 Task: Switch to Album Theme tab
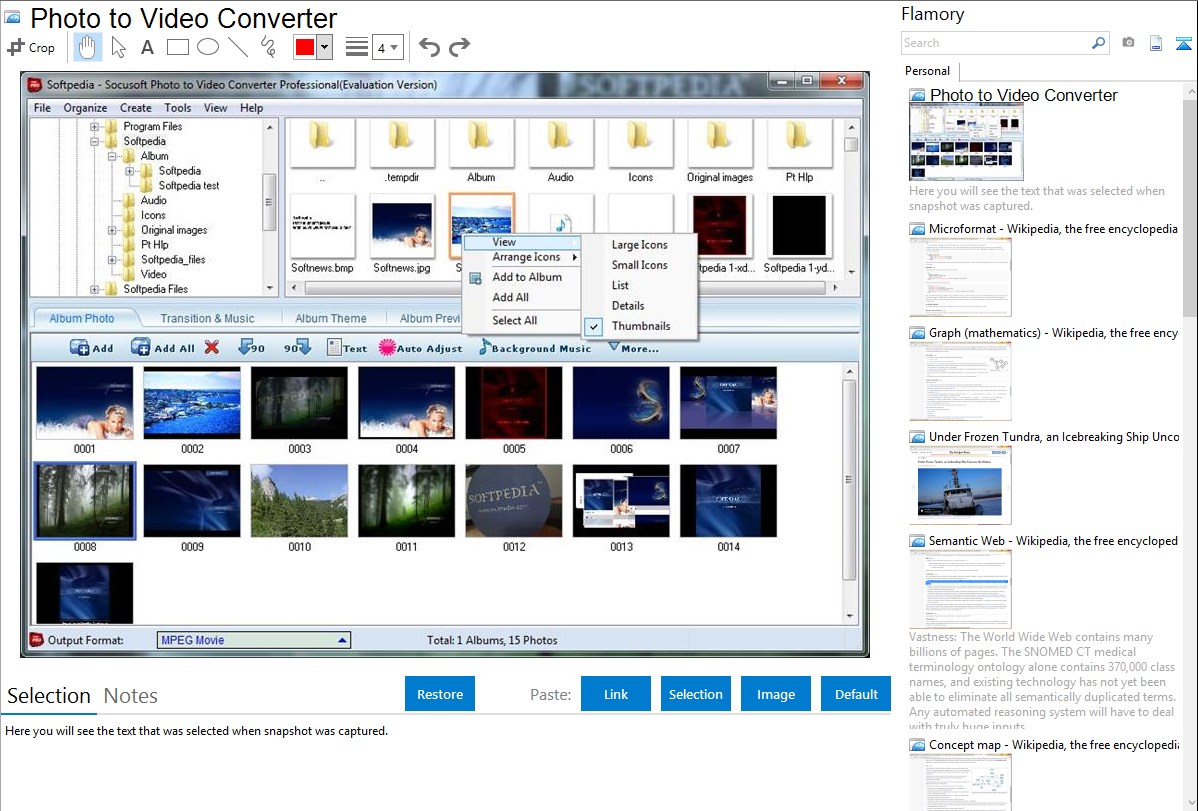click(x=331, y=319)
